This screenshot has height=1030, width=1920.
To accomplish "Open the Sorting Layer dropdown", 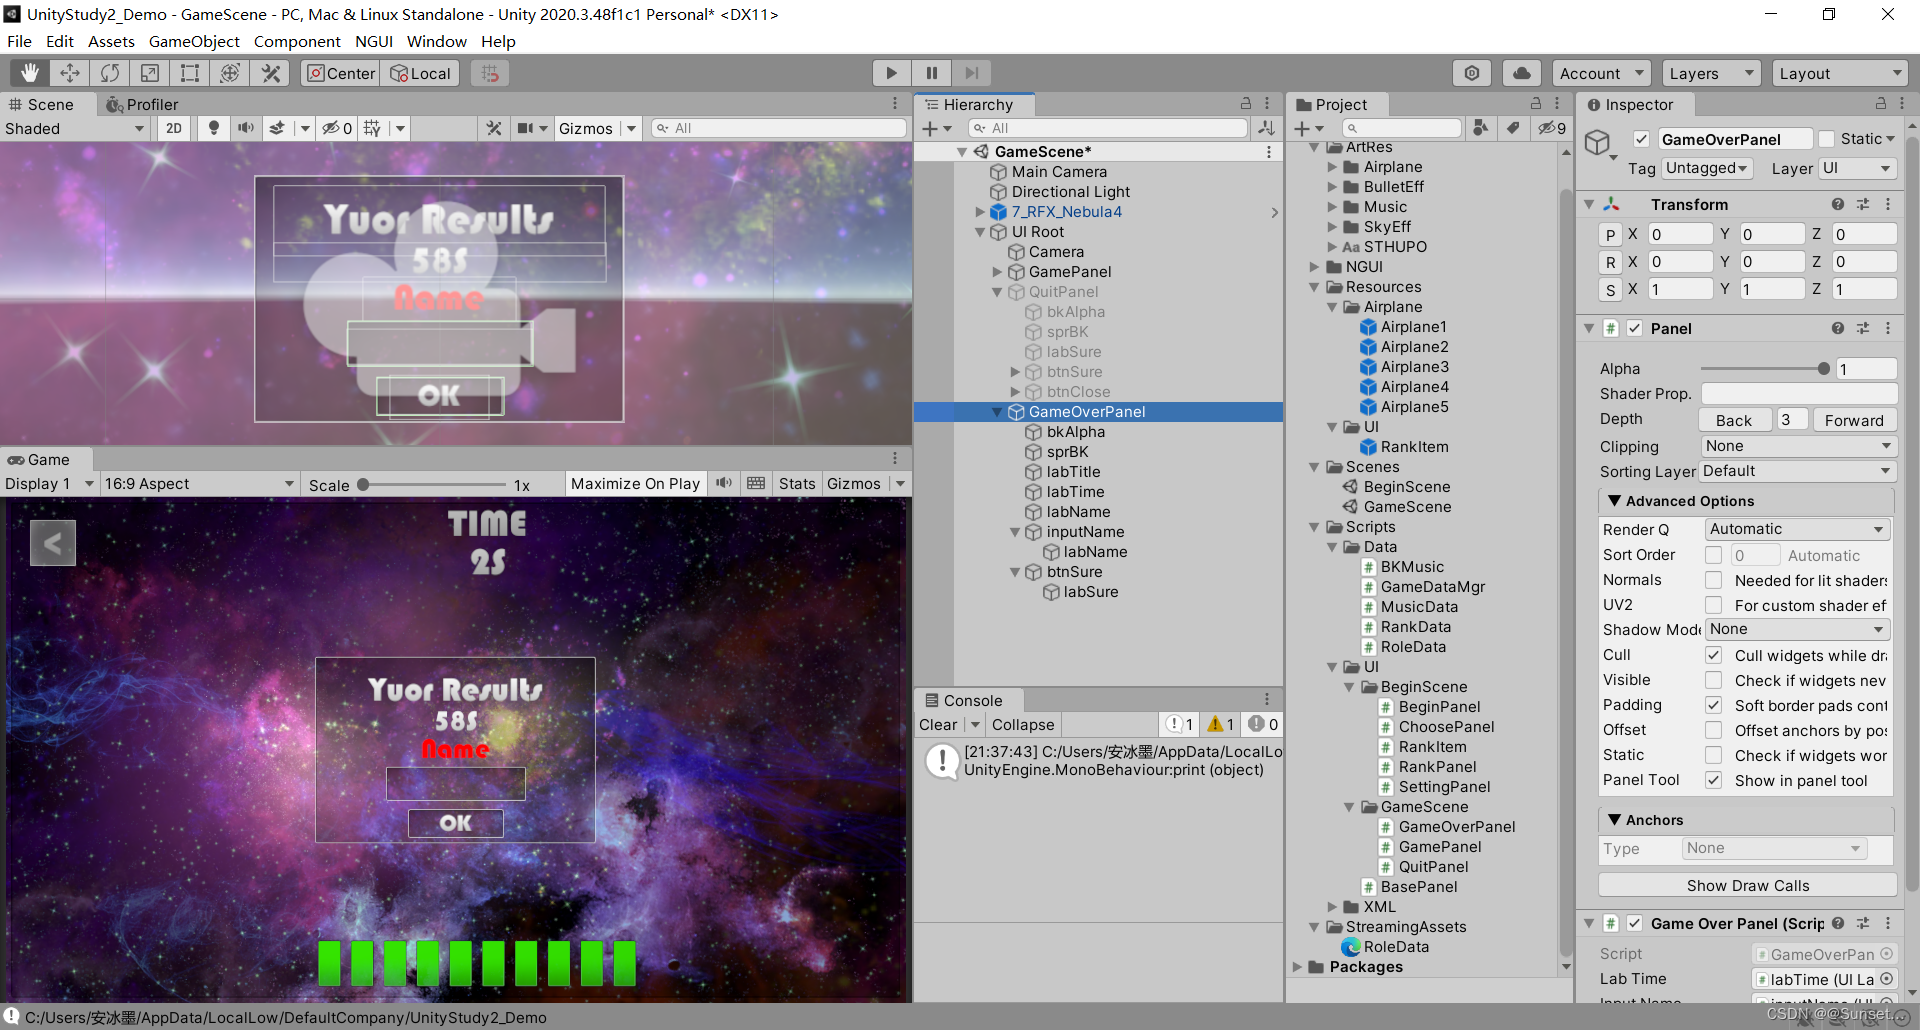I will tap(1798, 471).
